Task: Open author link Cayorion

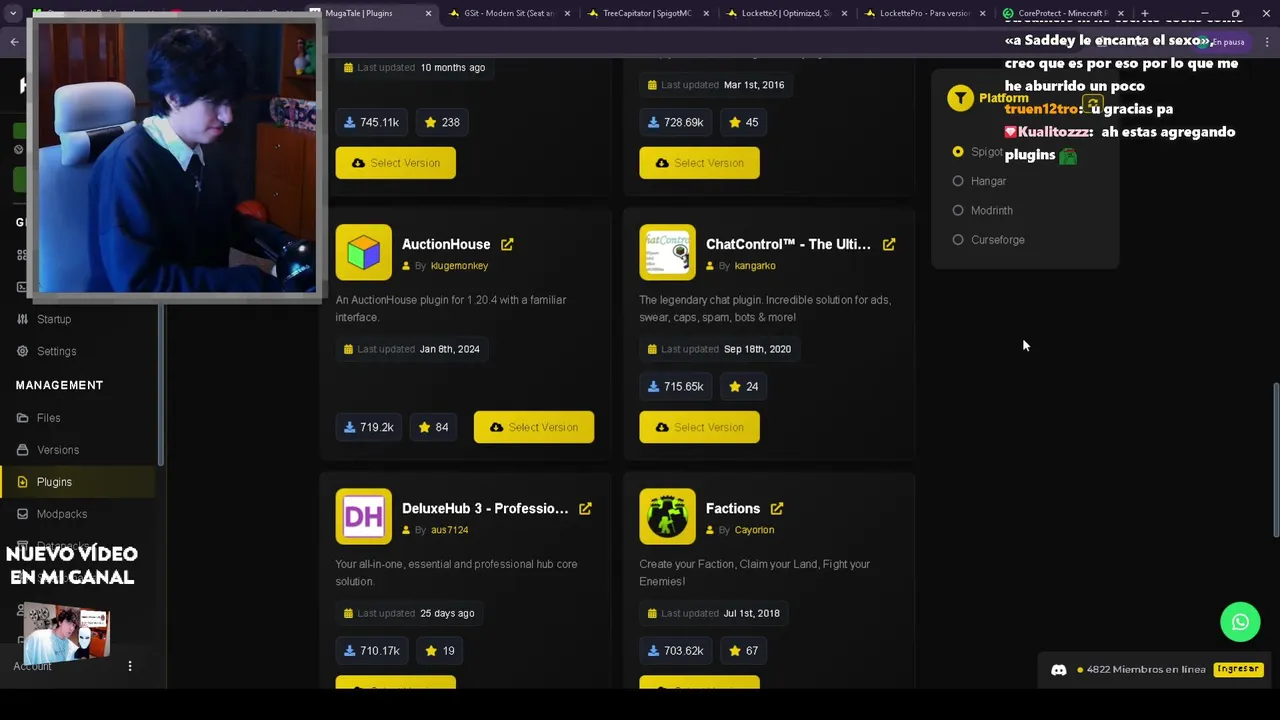Action: click(754, 530)
